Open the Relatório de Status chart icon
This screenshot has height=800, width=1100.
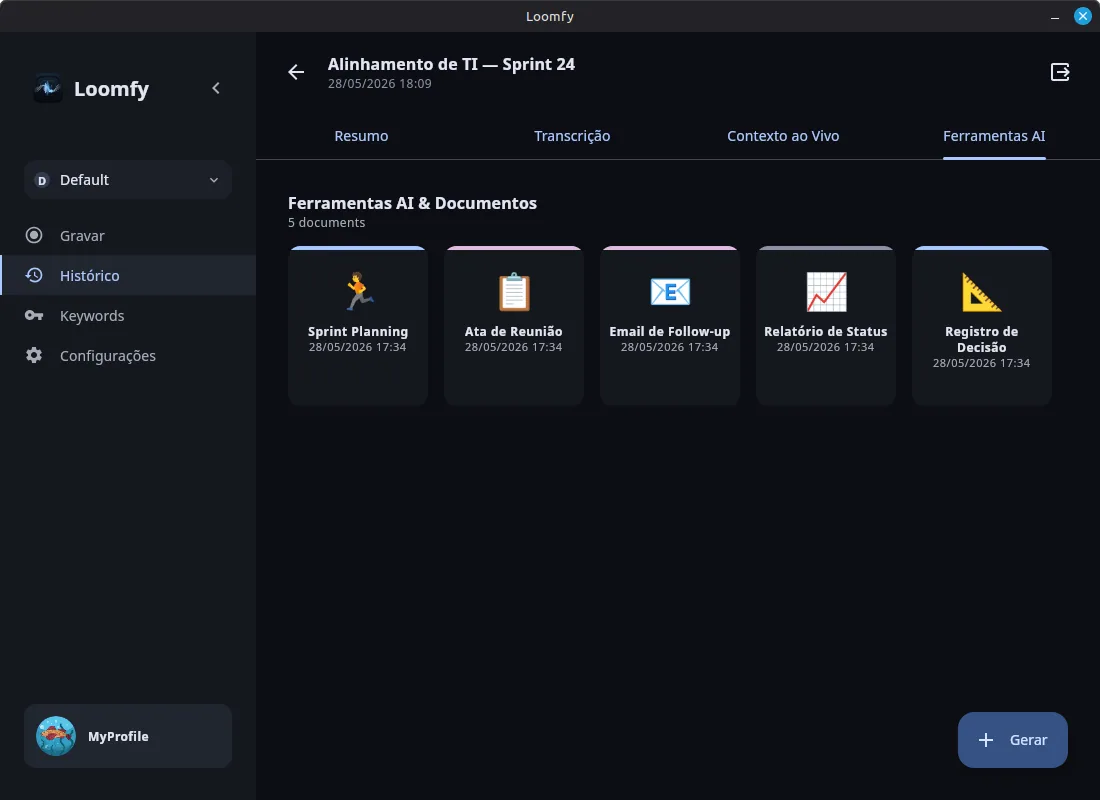826,291
